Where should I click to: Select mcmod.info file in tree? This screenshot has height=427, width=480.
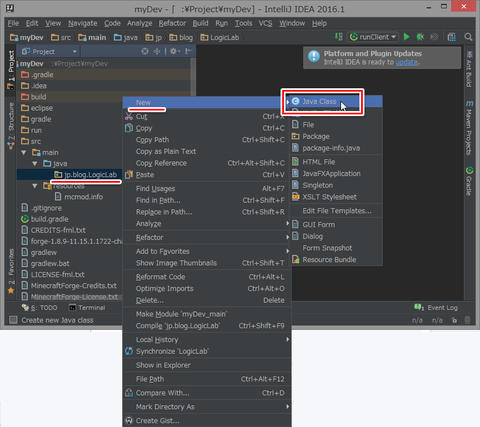point(79,197)
